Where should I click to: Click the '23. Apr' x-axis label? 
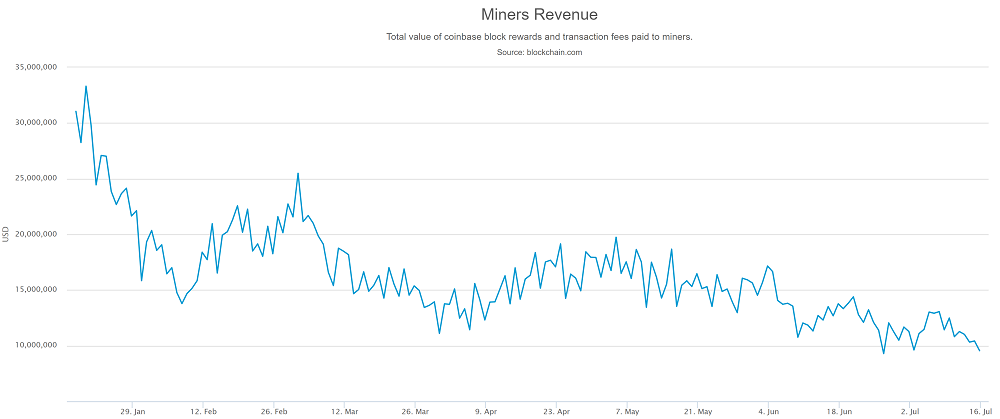pos(556,412)
